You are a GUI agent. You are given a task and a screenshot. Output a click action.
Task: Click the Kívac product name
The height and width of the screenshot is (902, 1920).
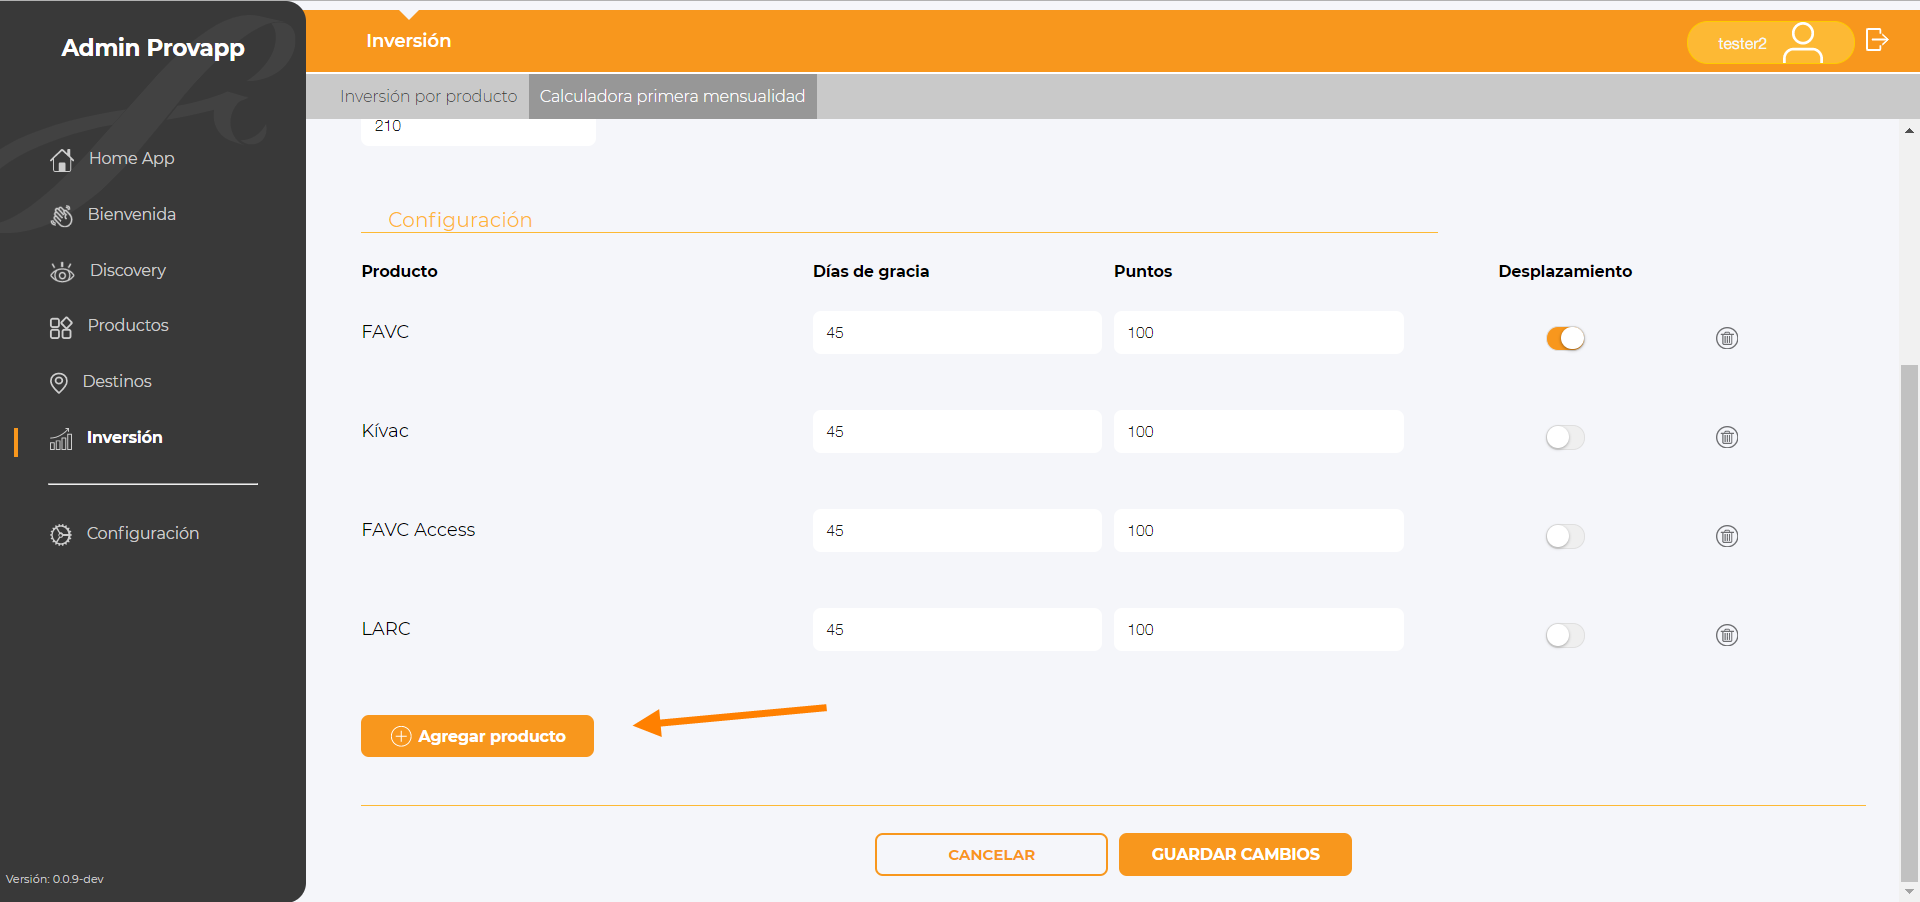[385, 430]
